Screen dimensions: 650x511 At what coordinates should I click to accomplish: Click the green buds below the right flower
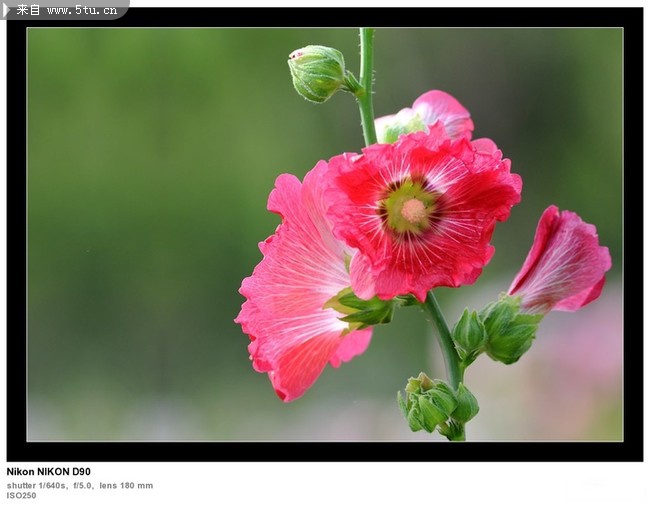[x=498, y=332]
